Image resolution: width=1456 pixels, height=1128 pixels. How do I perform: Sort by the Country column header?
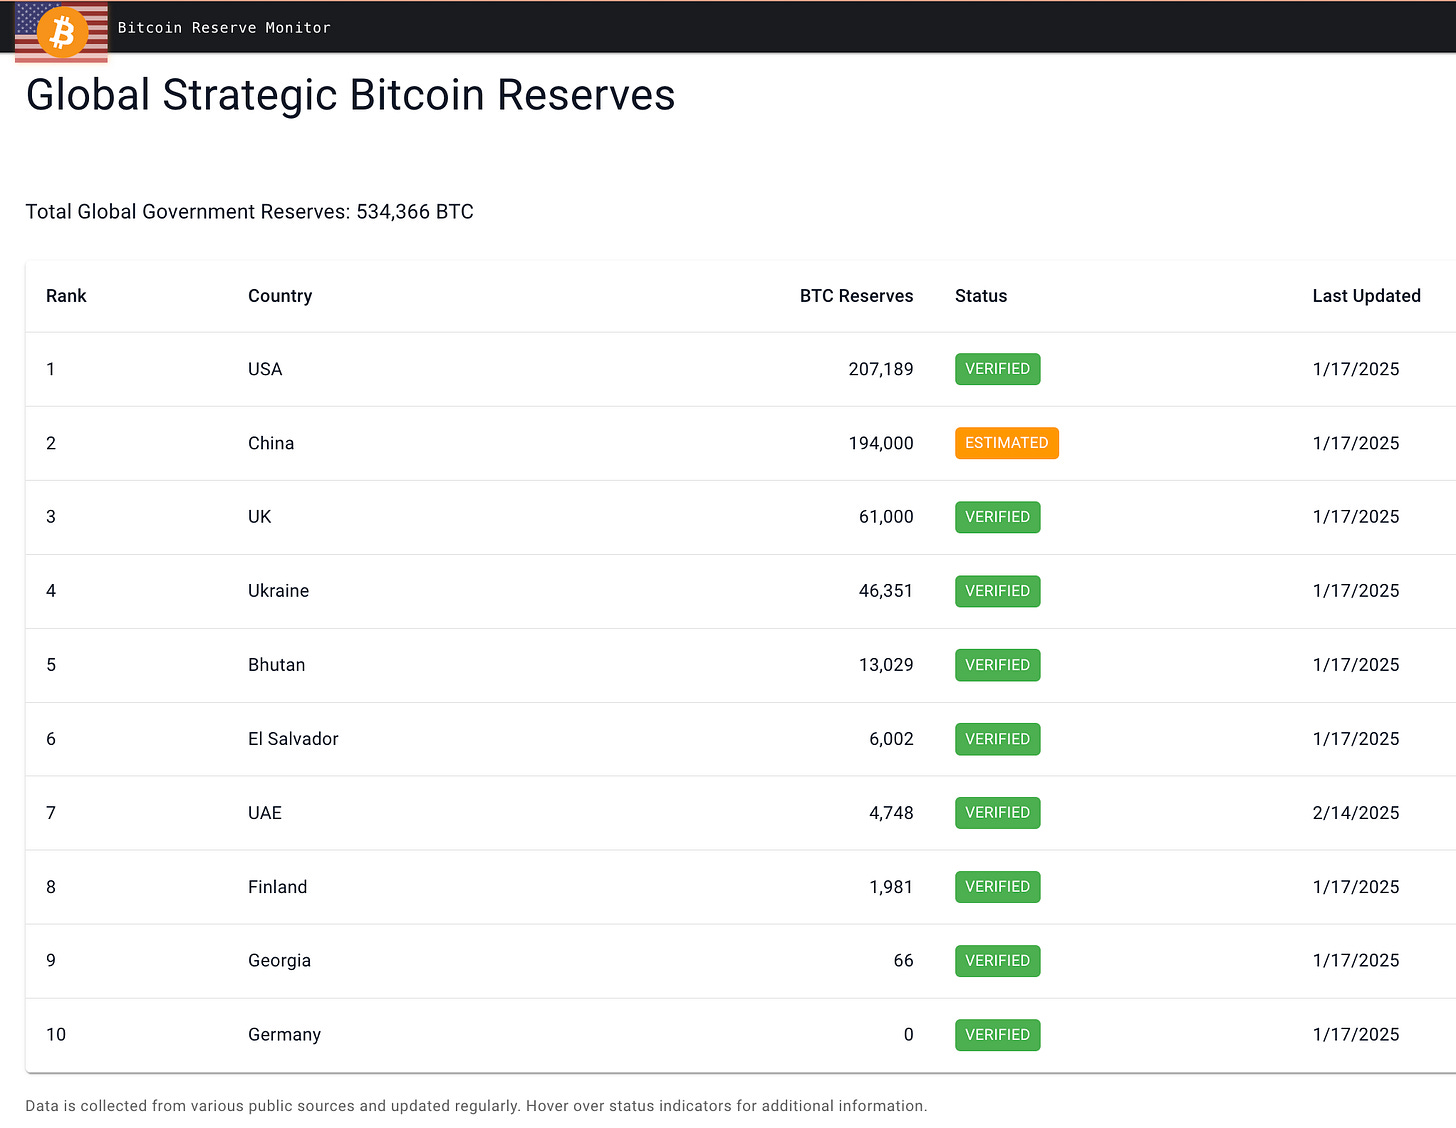280,296
